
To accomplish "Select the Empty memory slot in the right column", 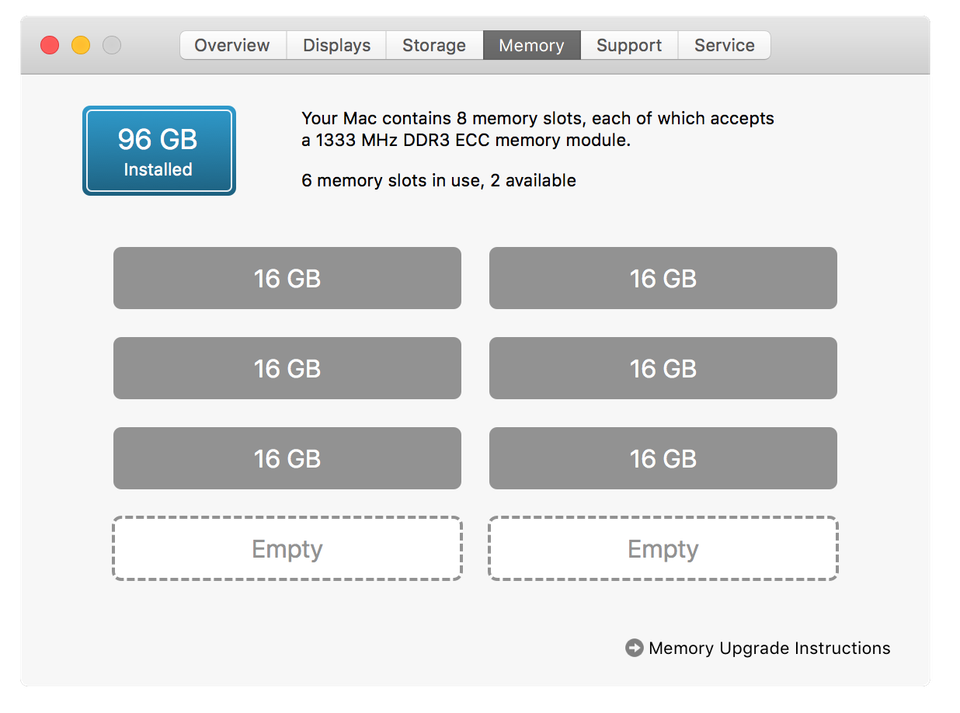I will click(663, 548).
